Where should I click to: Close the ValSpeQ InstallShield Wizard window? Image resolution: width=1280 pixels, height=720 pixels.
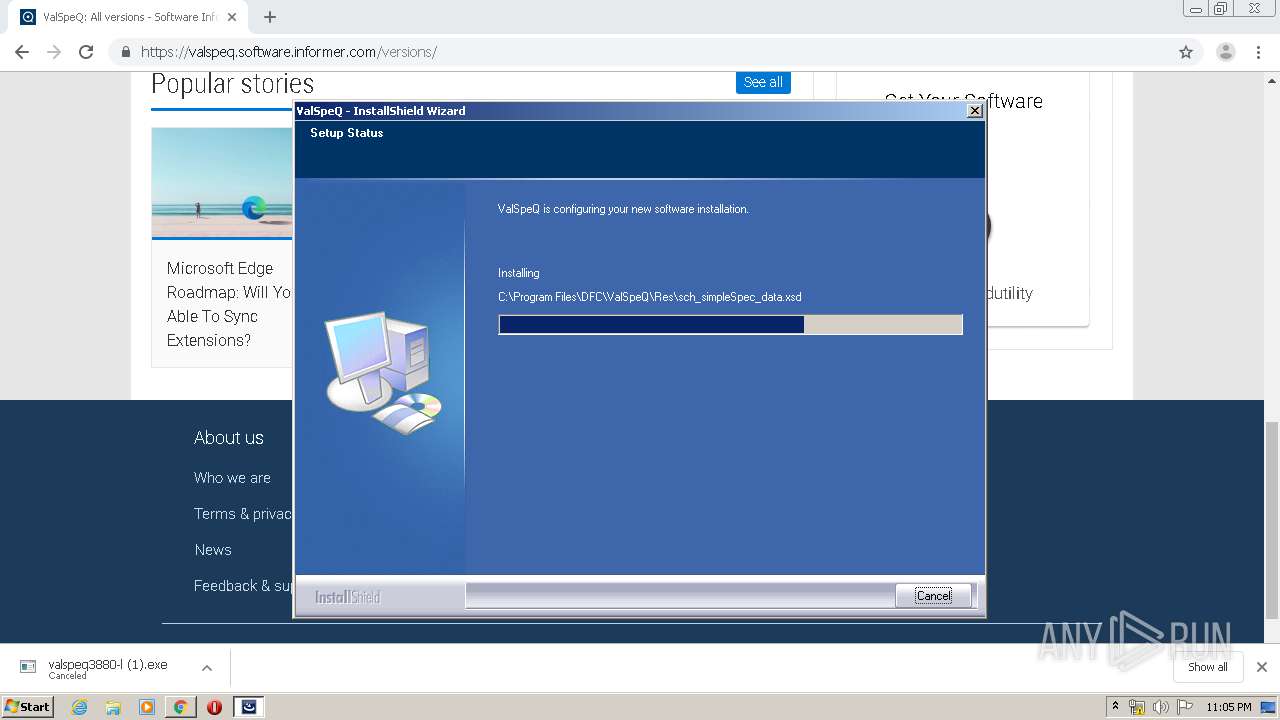974,111
